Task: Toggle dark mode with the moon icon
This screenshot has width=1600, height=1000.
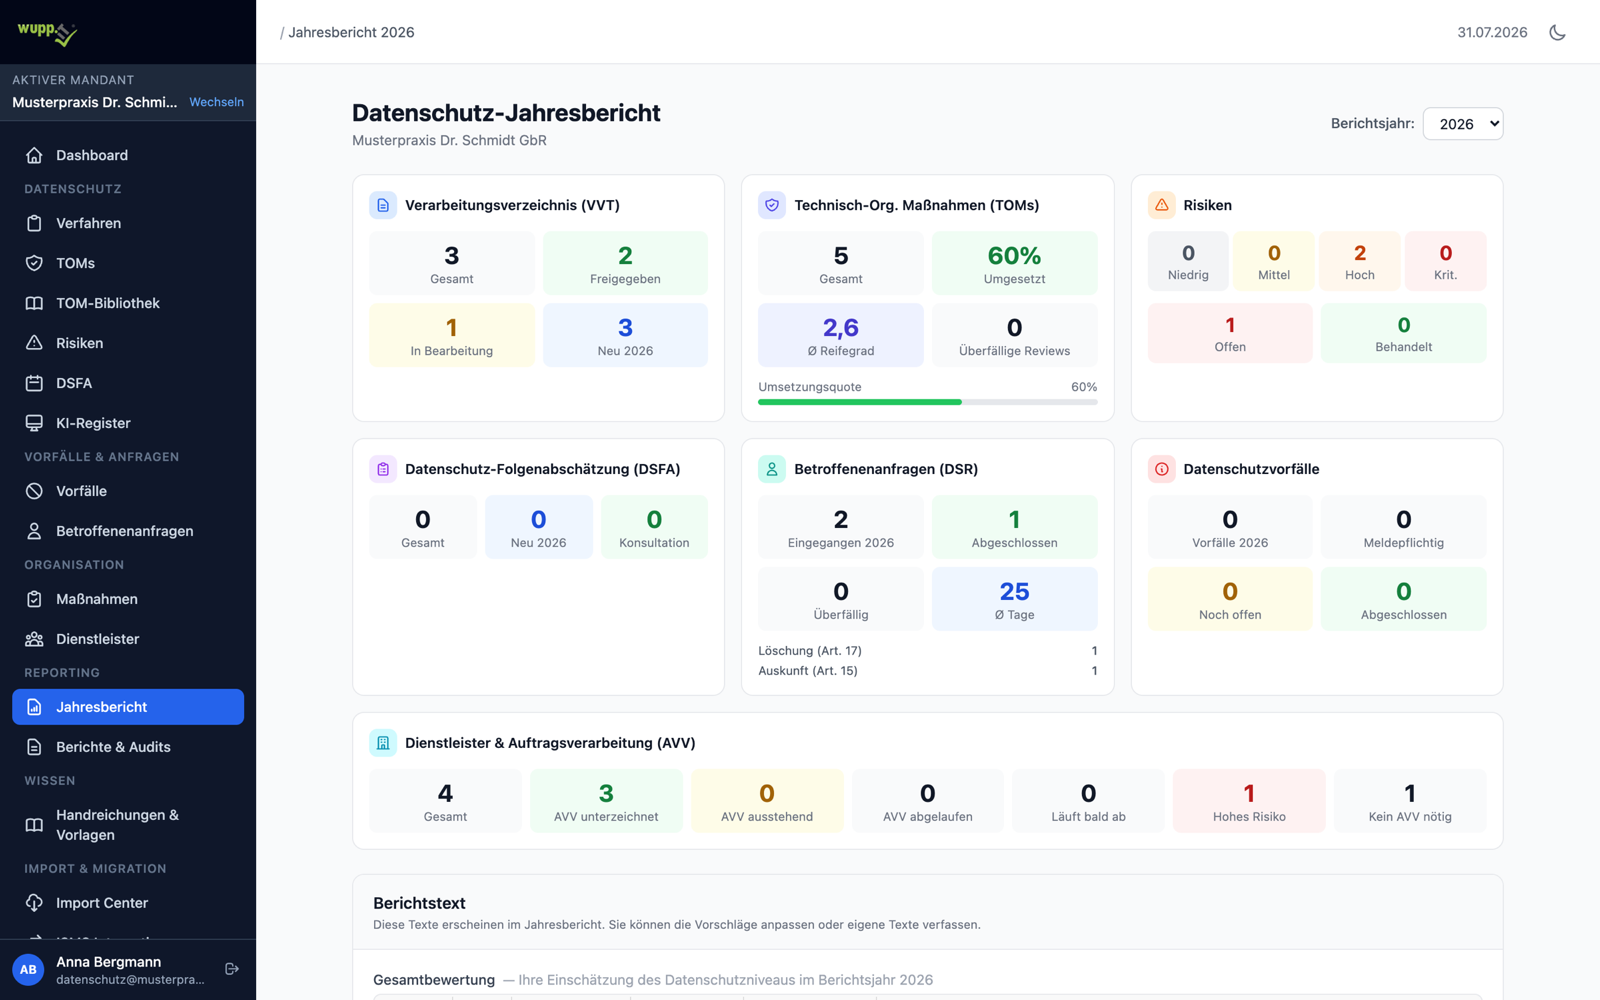Action: point(1557,32)
